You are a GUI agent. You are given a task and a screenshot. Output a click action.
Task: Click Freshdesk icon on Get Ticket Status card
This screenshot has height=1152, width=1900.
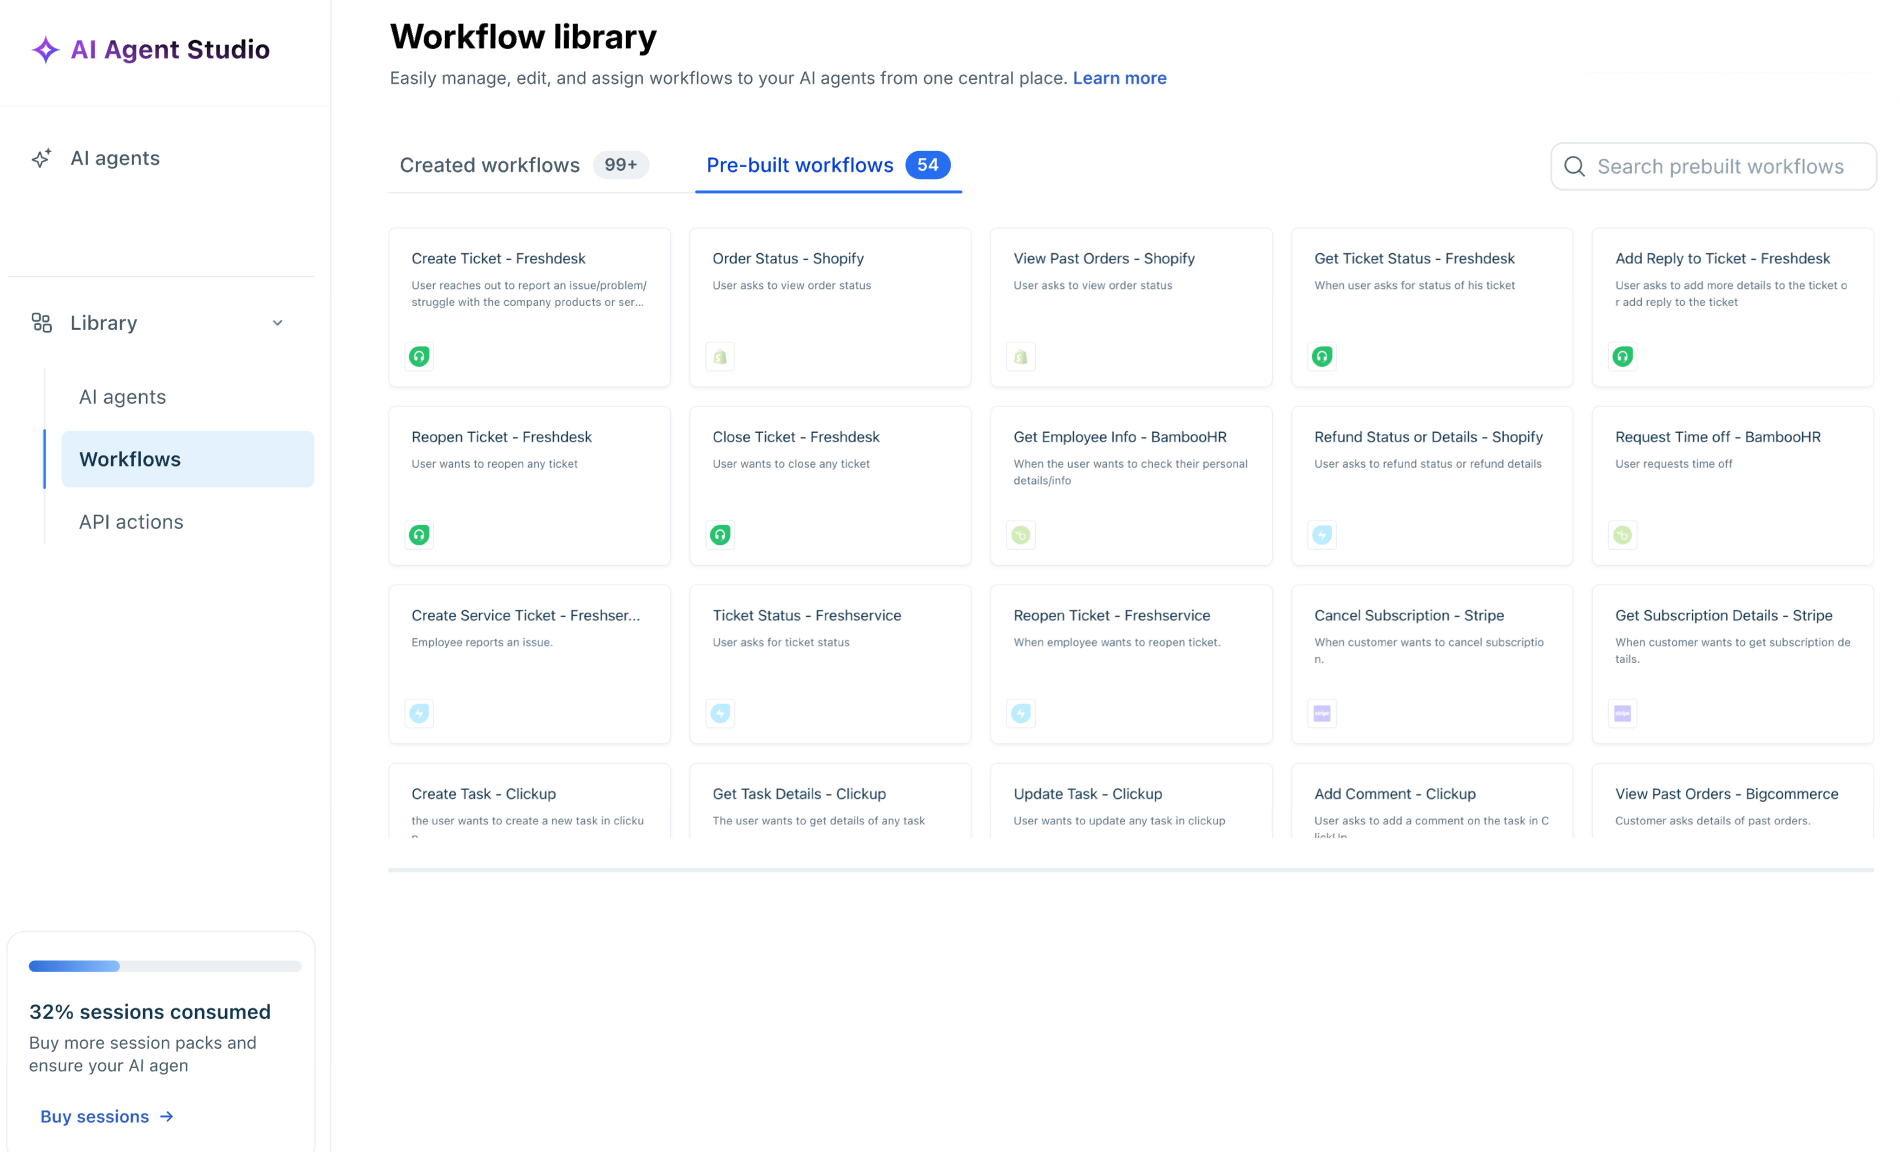pyautogui.click(x=1322, y=356)
